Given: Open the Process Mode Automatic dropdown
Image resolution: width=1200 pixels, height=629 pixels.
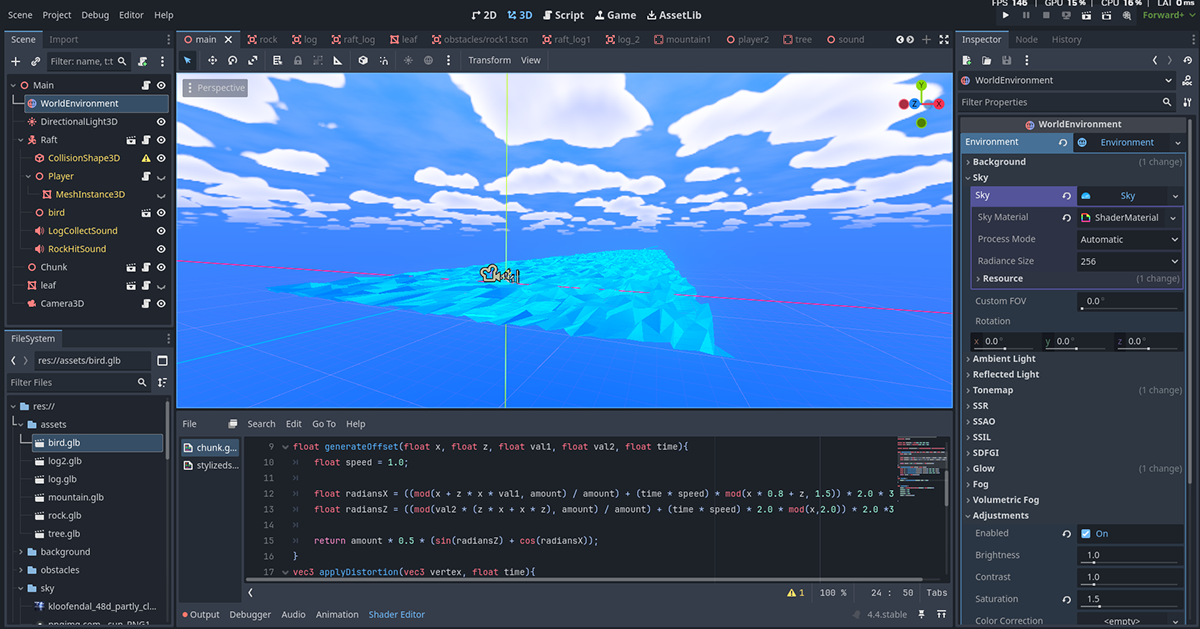Looking at the screenshot, I should (x=1128, y=240).
